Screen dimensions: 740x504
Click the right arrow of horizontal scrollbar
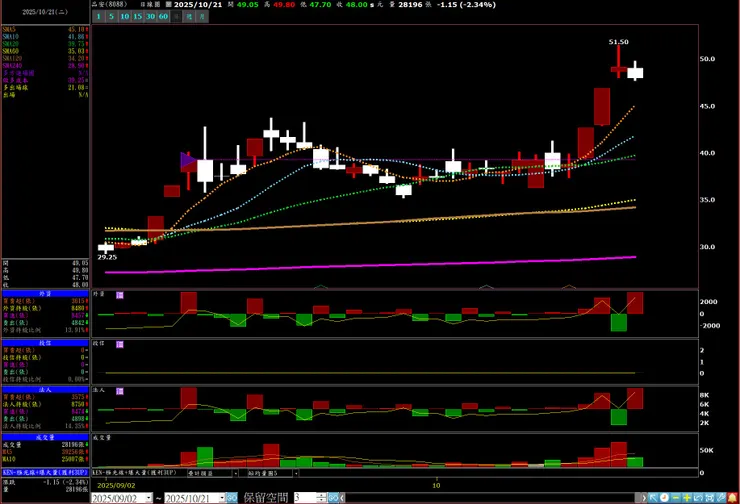point(644,498)
